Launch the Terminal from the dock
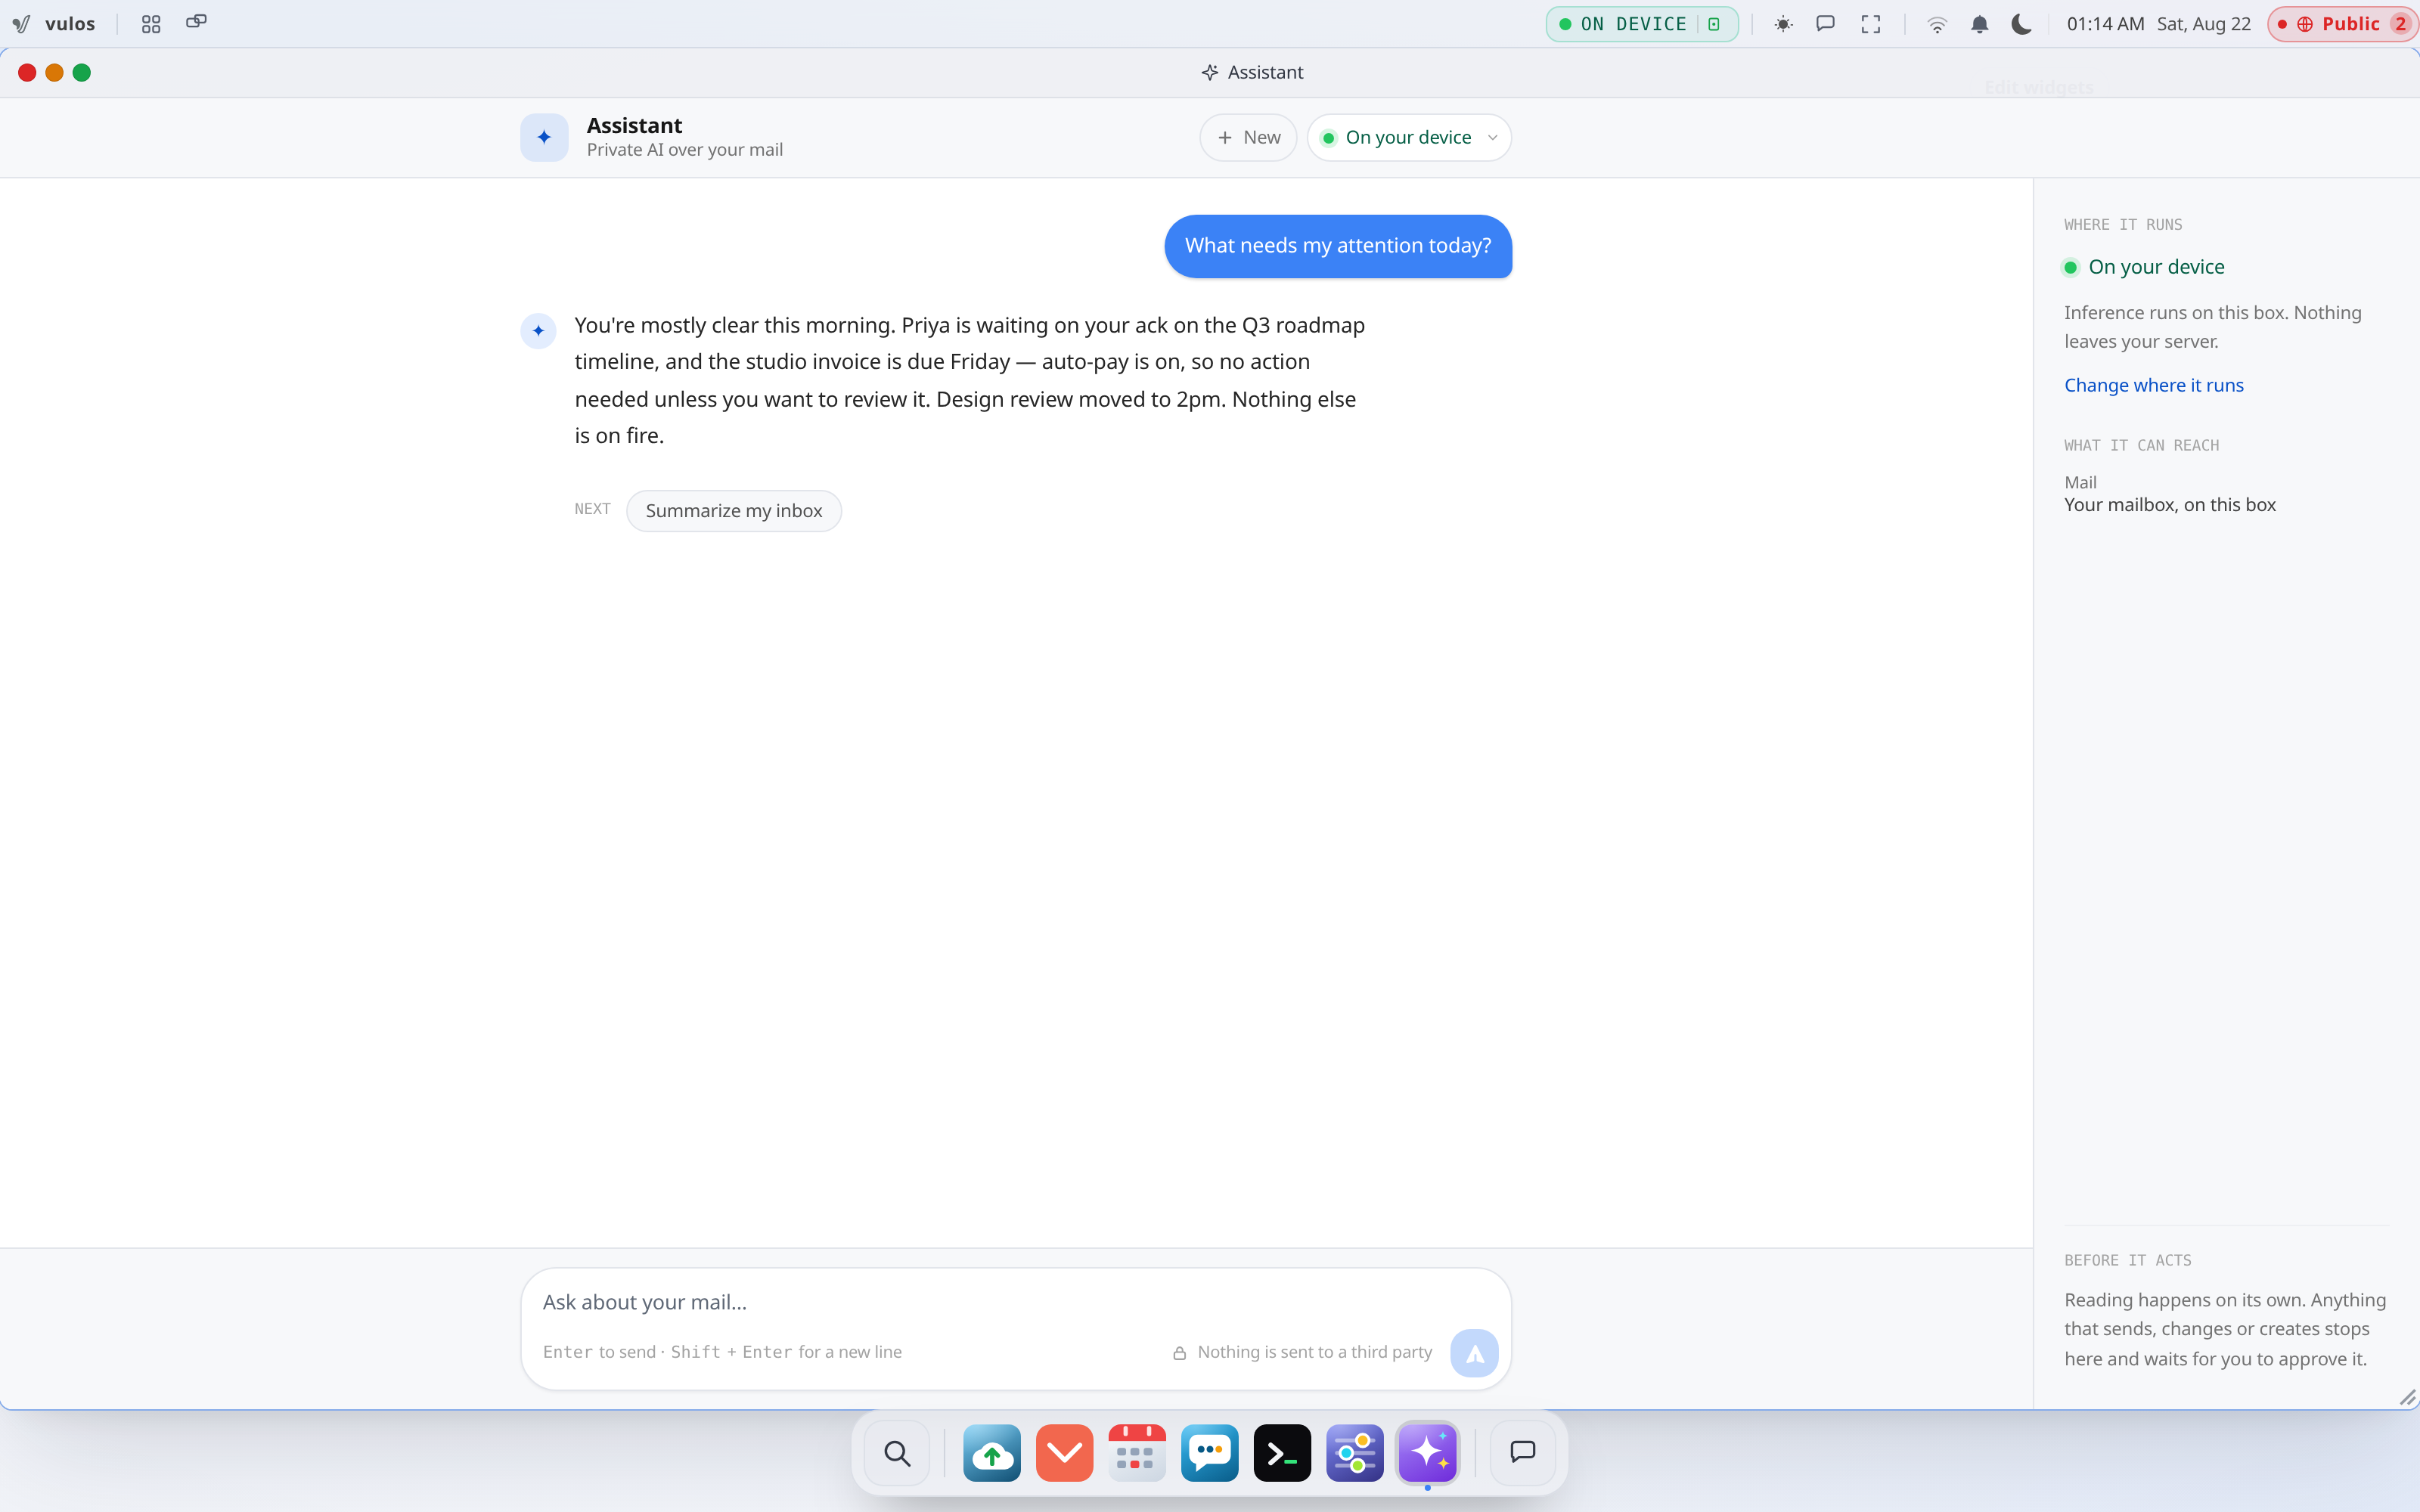Image resolution: width=2420 pixels, height=1512 pixels. tap(1282, 1453)
